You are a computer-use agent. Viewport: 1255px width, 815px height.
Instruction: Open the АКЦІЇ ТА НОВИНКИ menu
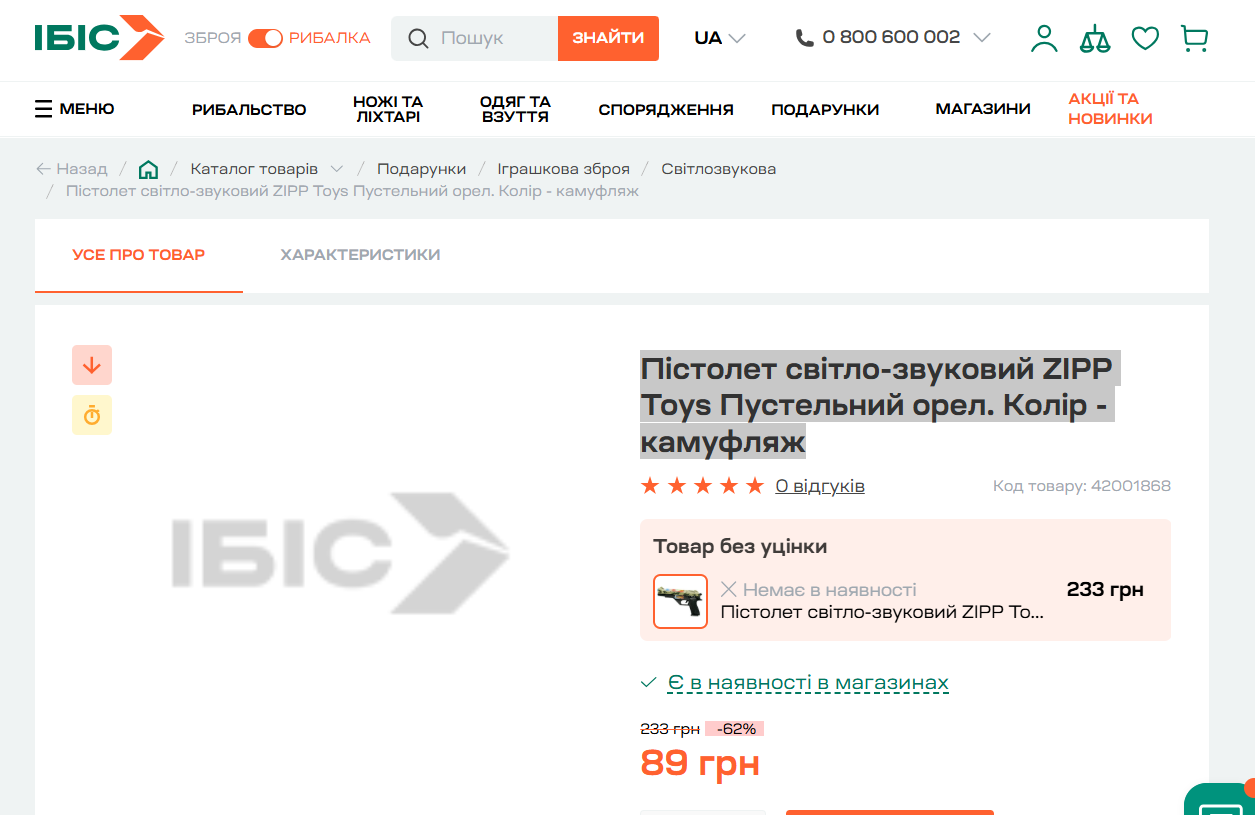[1110, 108]
